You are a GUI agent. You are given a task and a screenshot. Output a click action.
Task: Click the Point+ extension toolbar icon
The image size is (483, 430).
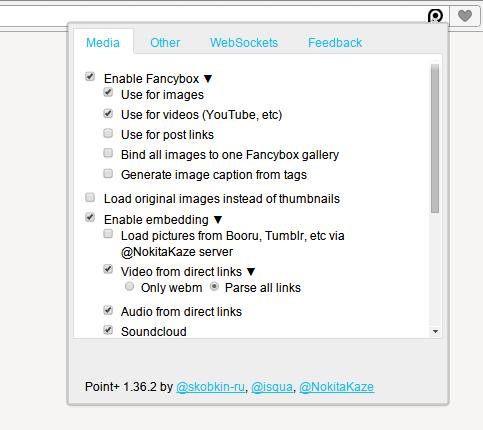[435, 16]
